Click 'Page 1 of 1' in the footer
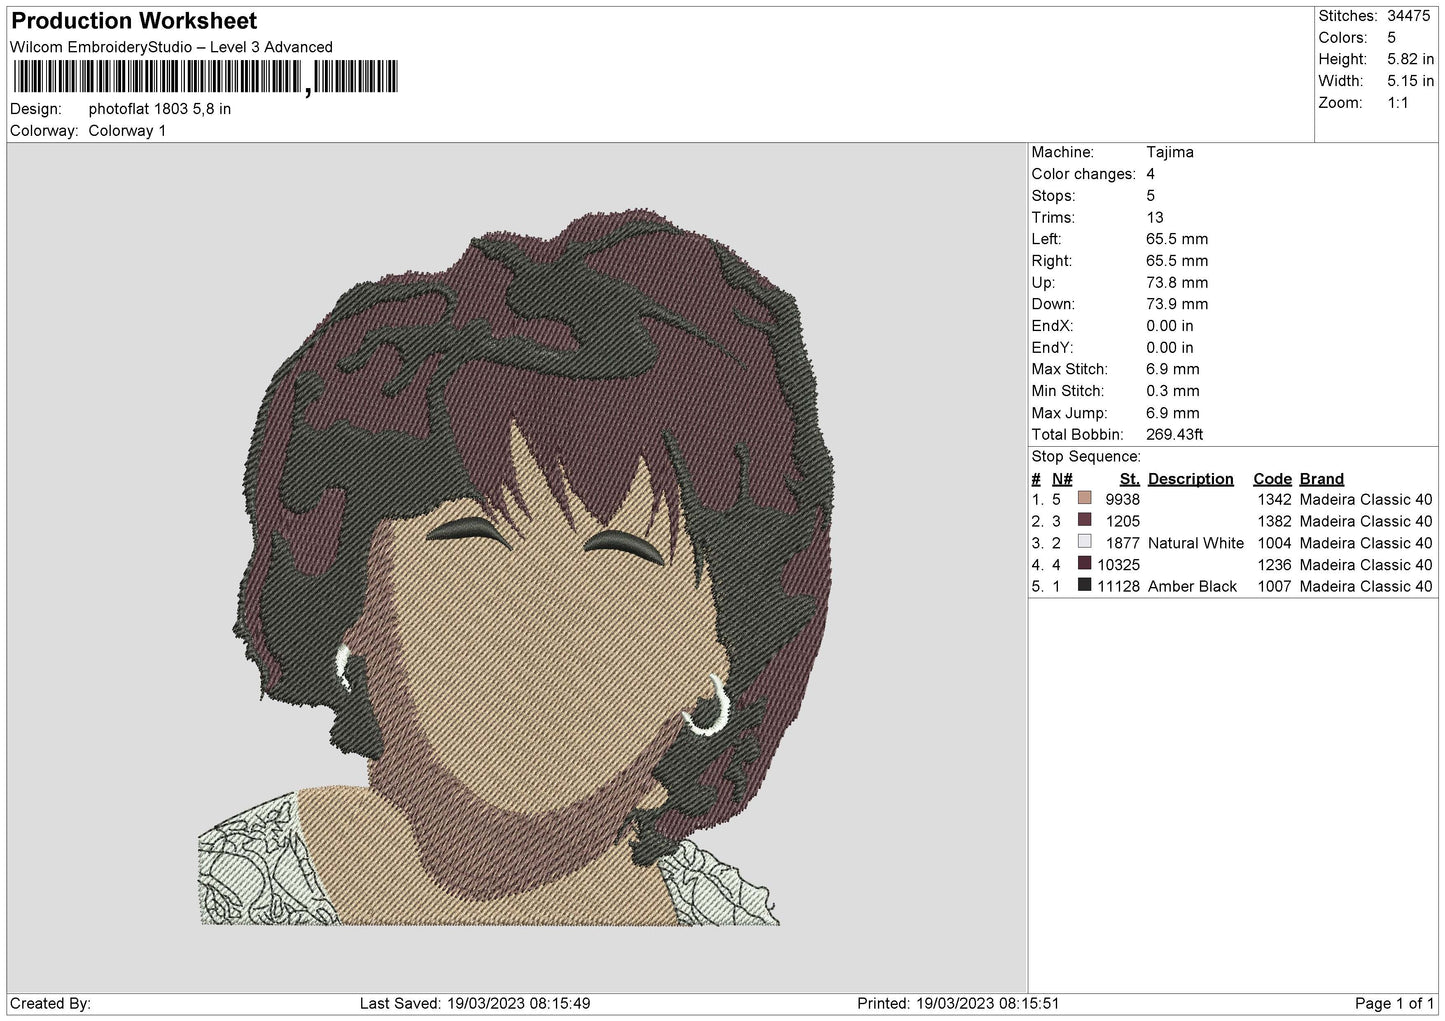 coord(1395,1003)
